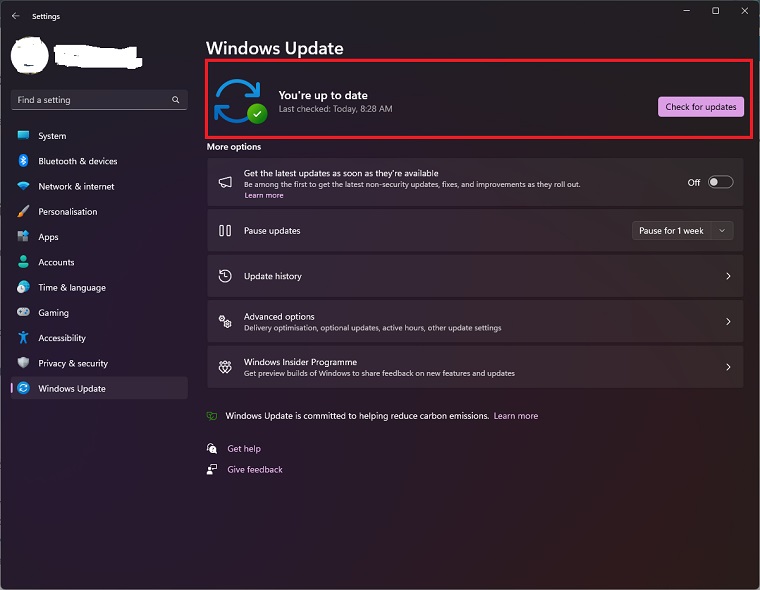Click the Give feedback person icon
The width and height of the screenshot is (760, 590).
[212, 469]
